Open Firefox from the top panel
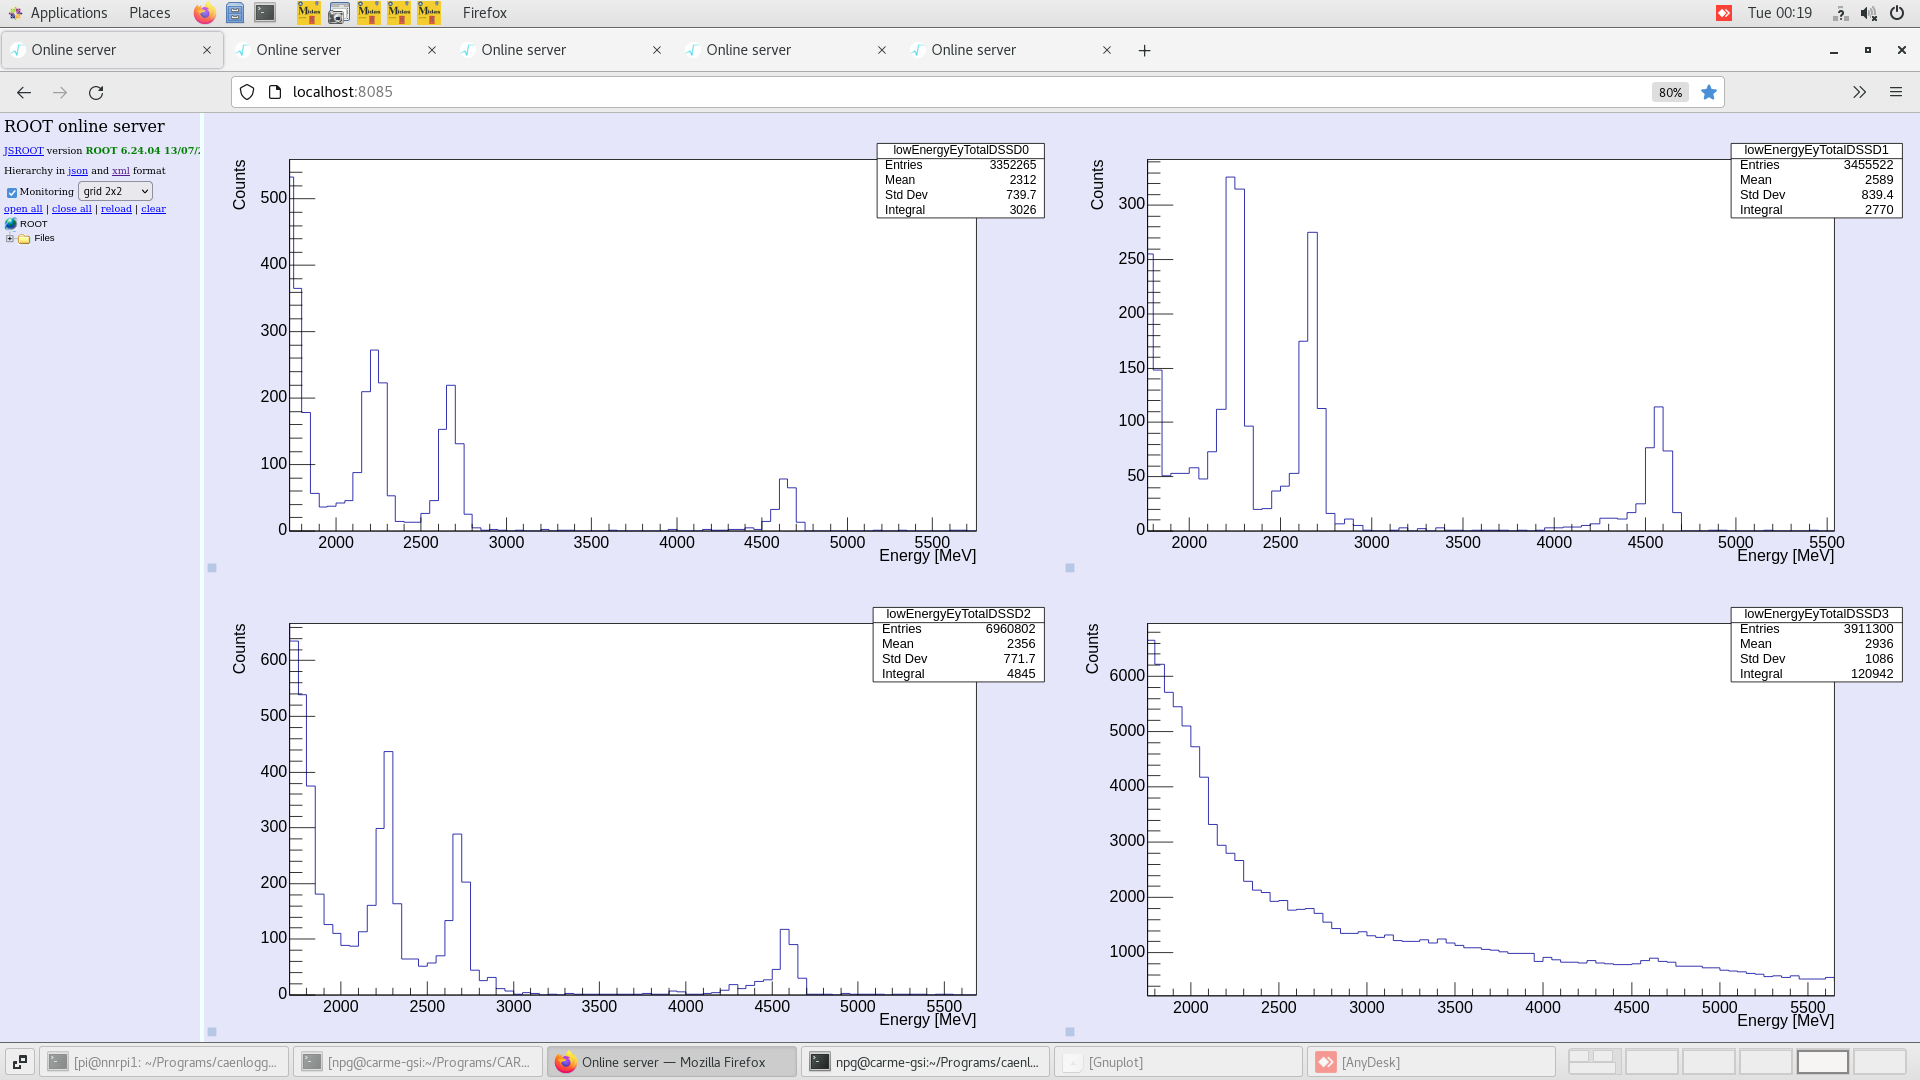The height and width of the screenshot is (1080, 1920). pyautogui.click(x=203, y=13)
